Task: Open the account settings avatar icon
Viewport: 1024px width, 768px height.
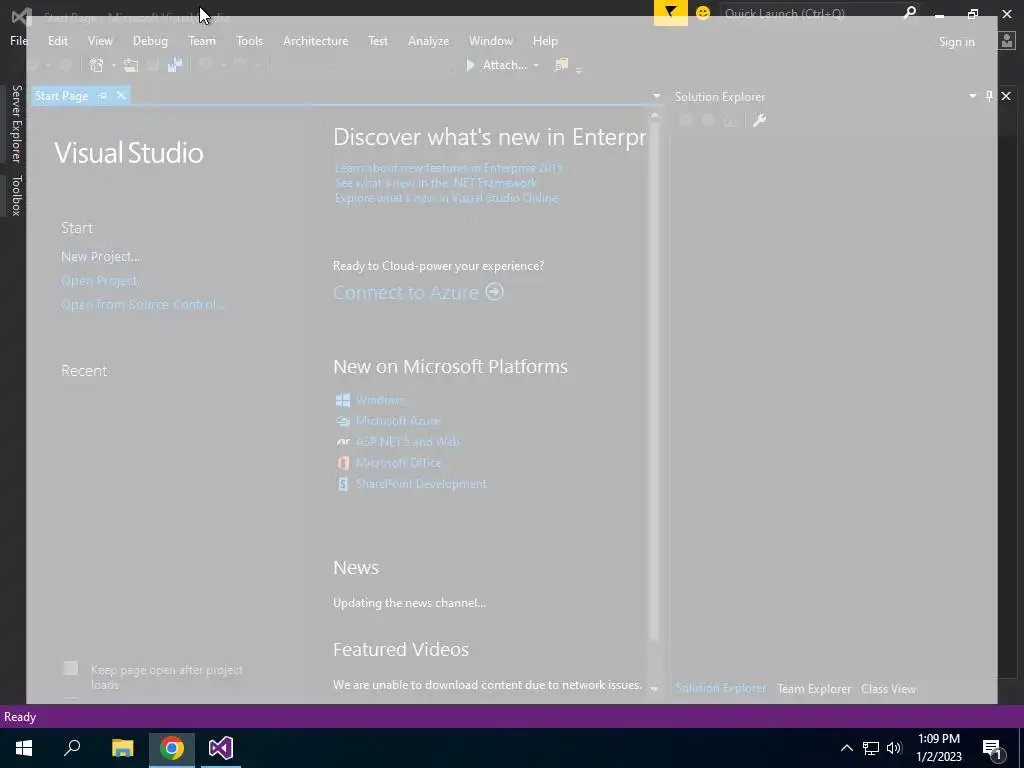Action: (1007, 41)
